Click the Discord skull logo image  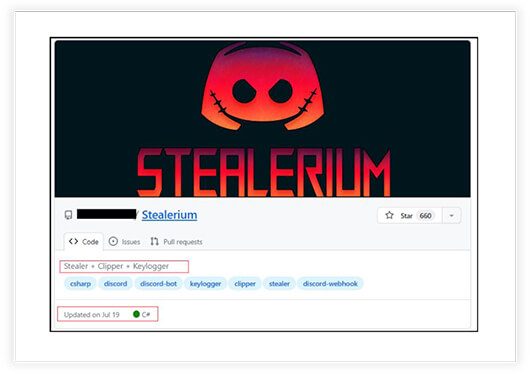pyautogui.click(x=263, y=87)
